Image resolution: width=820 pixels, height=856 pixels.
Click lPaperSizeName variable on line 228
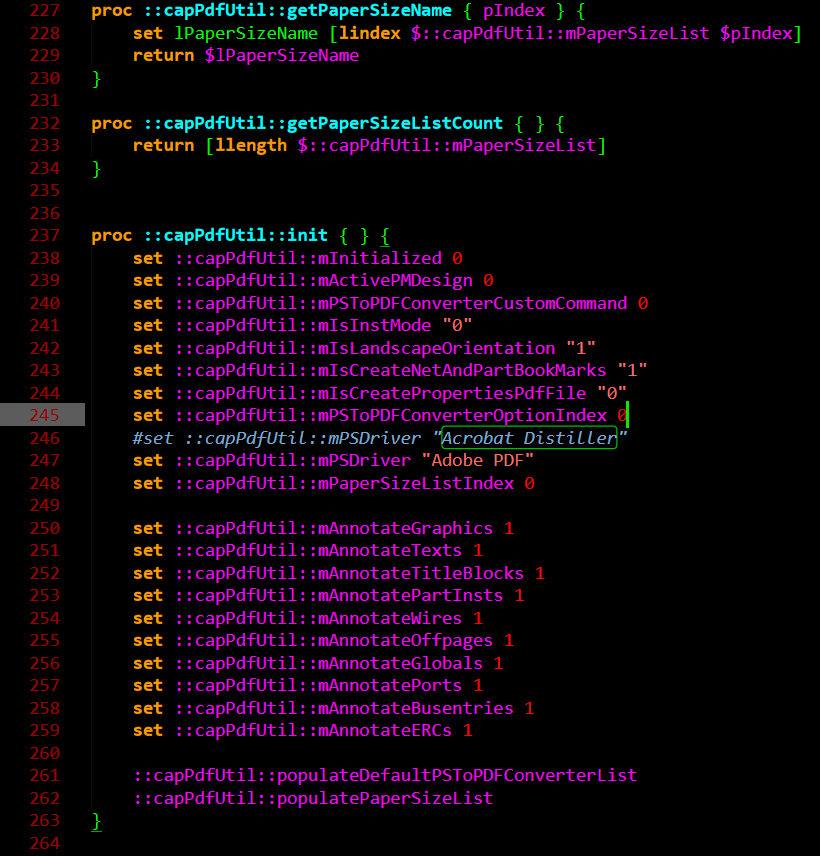pos(246,33)
